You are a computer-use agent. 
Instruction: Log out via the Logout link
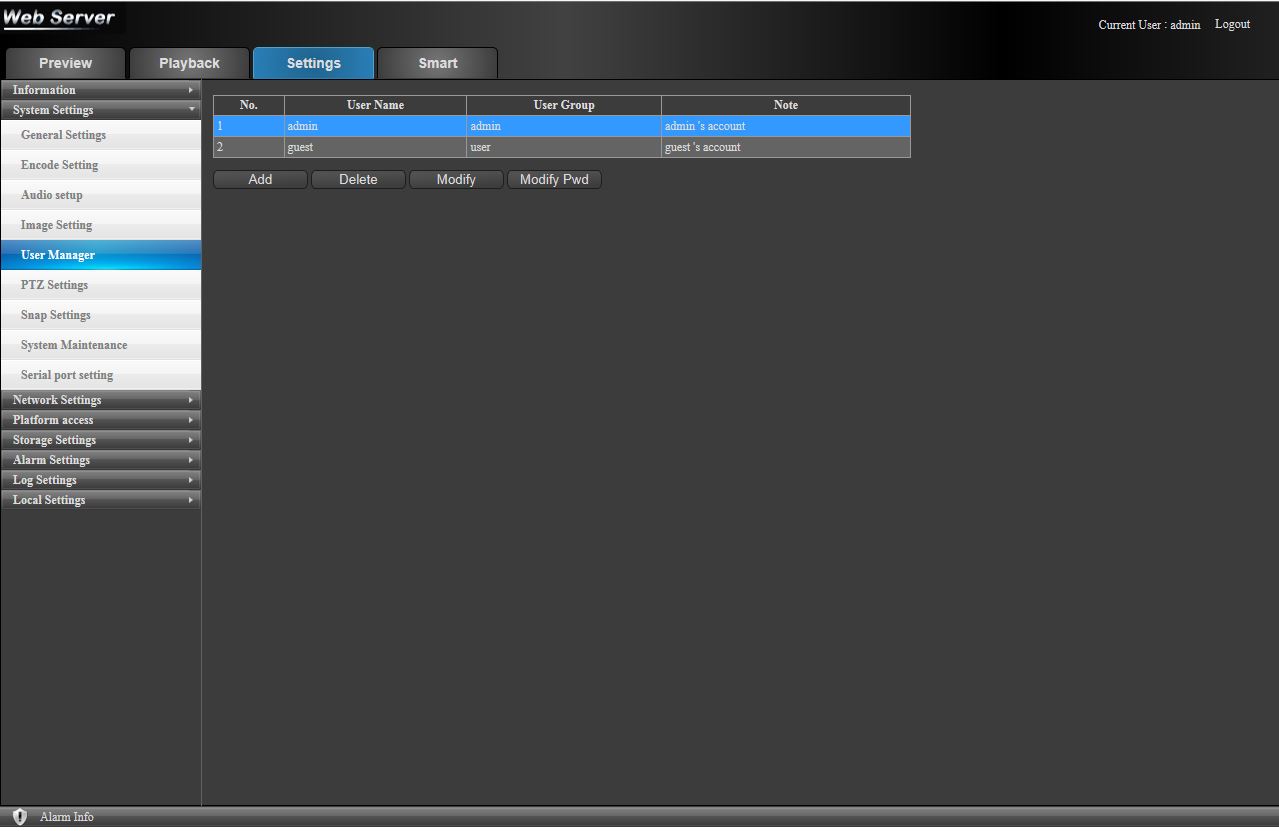(1232, 24)
